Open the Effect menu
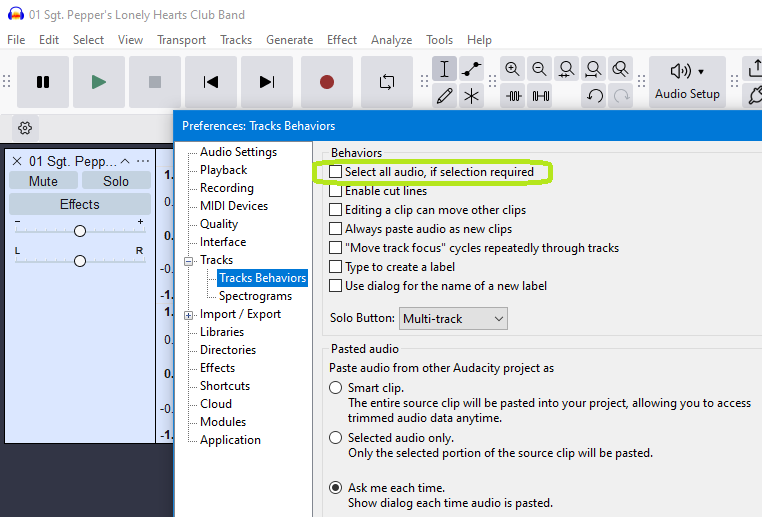762x517 pixels. pyautogui.click(x=342, y=40)
